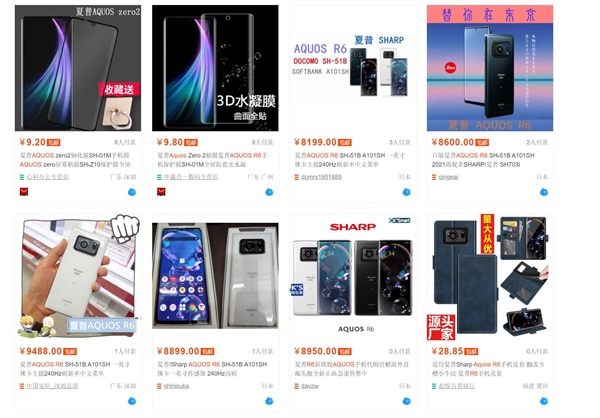Open seller link qingear
Viewport: 600px width, 418px height.
pyautogui.click(x=448, y=177)
